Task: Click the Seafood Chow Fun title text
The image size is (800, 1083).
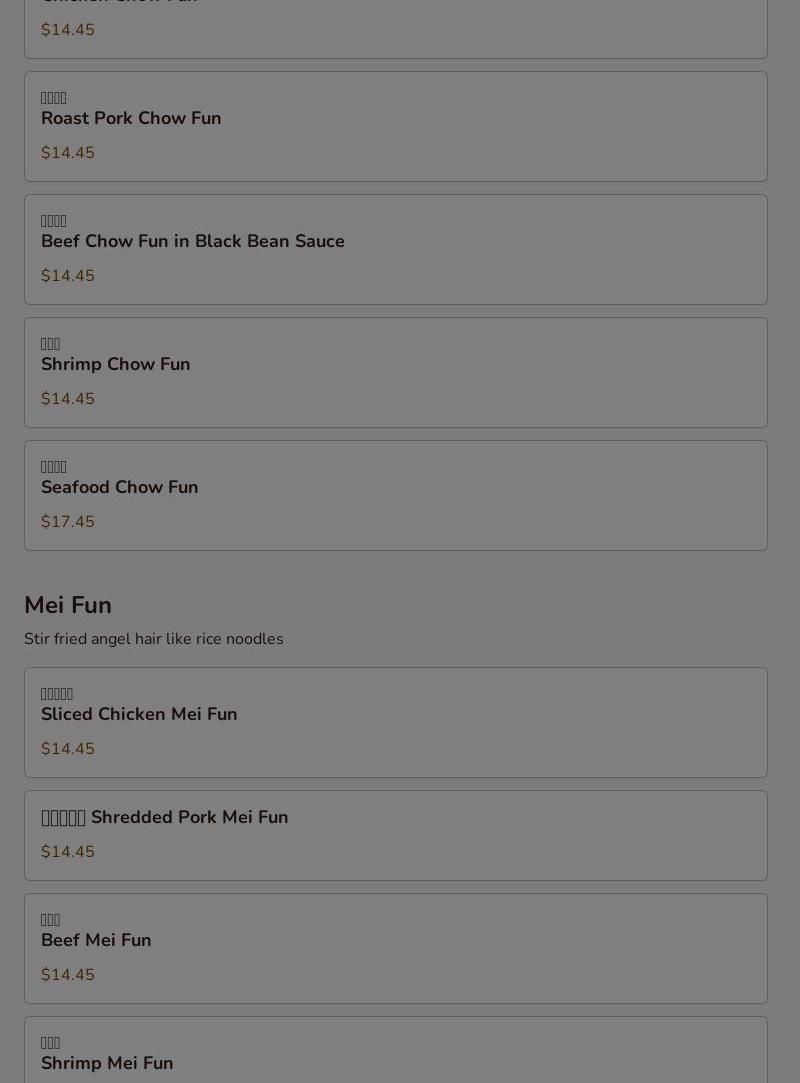Action: click(x=120, y=487)
